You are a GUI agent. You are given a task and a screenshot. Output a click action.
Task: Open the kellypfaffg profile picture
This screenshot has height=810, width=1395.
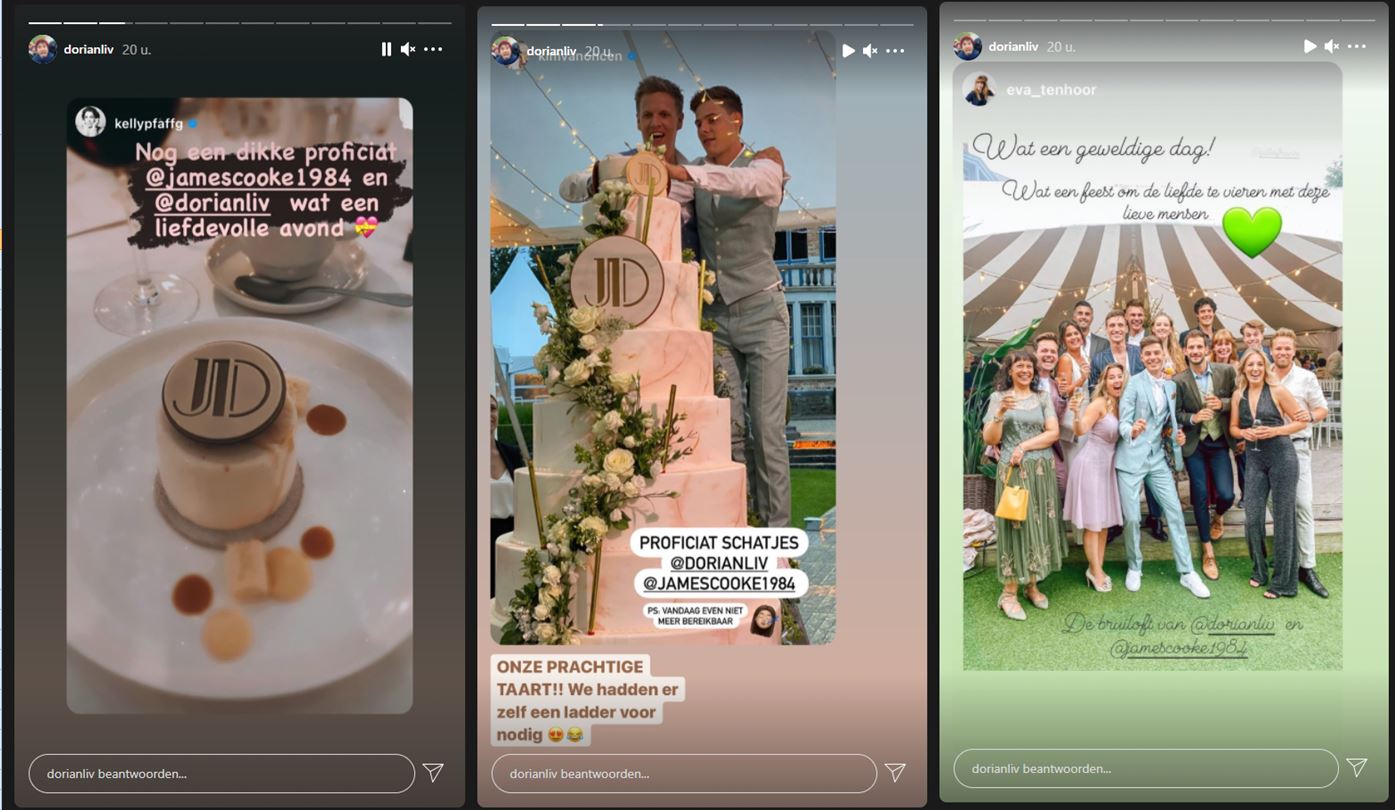(91, 122)
